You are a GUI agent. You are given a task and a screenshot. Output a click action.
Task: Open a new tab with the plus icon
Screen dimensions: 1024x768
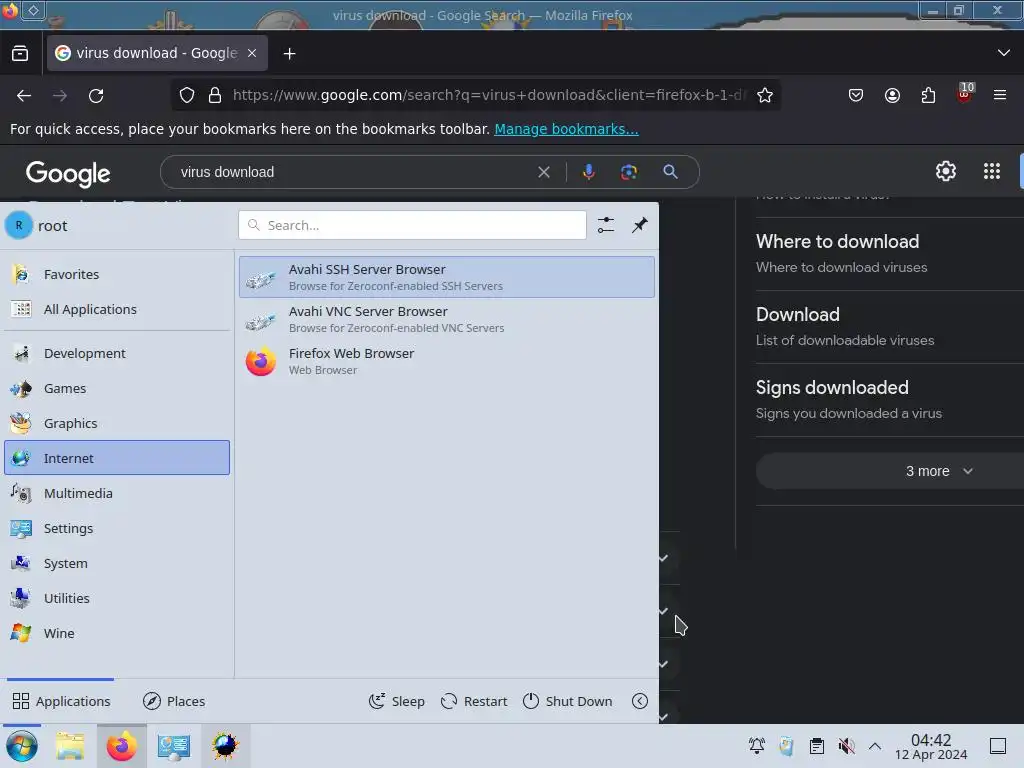[289, 54]
